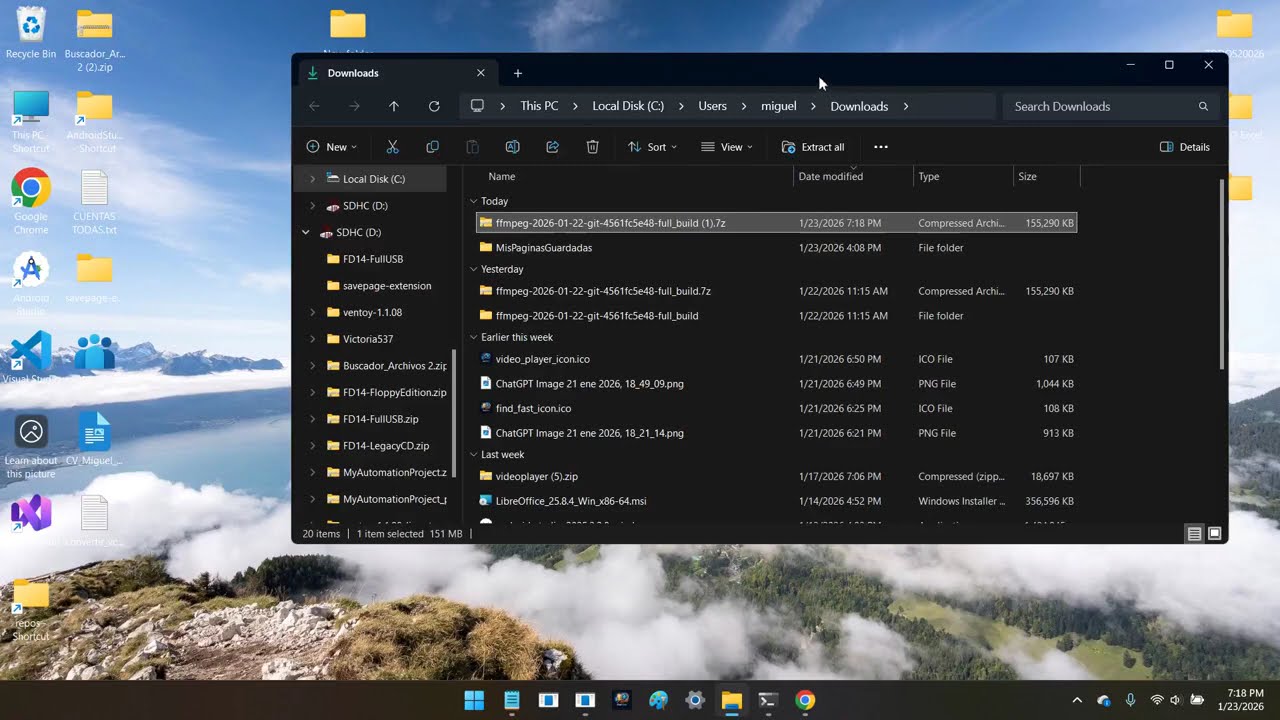Switch to large thumbnails view icon
This screenshot has width=1280, height=720.
click(1215, 534)
